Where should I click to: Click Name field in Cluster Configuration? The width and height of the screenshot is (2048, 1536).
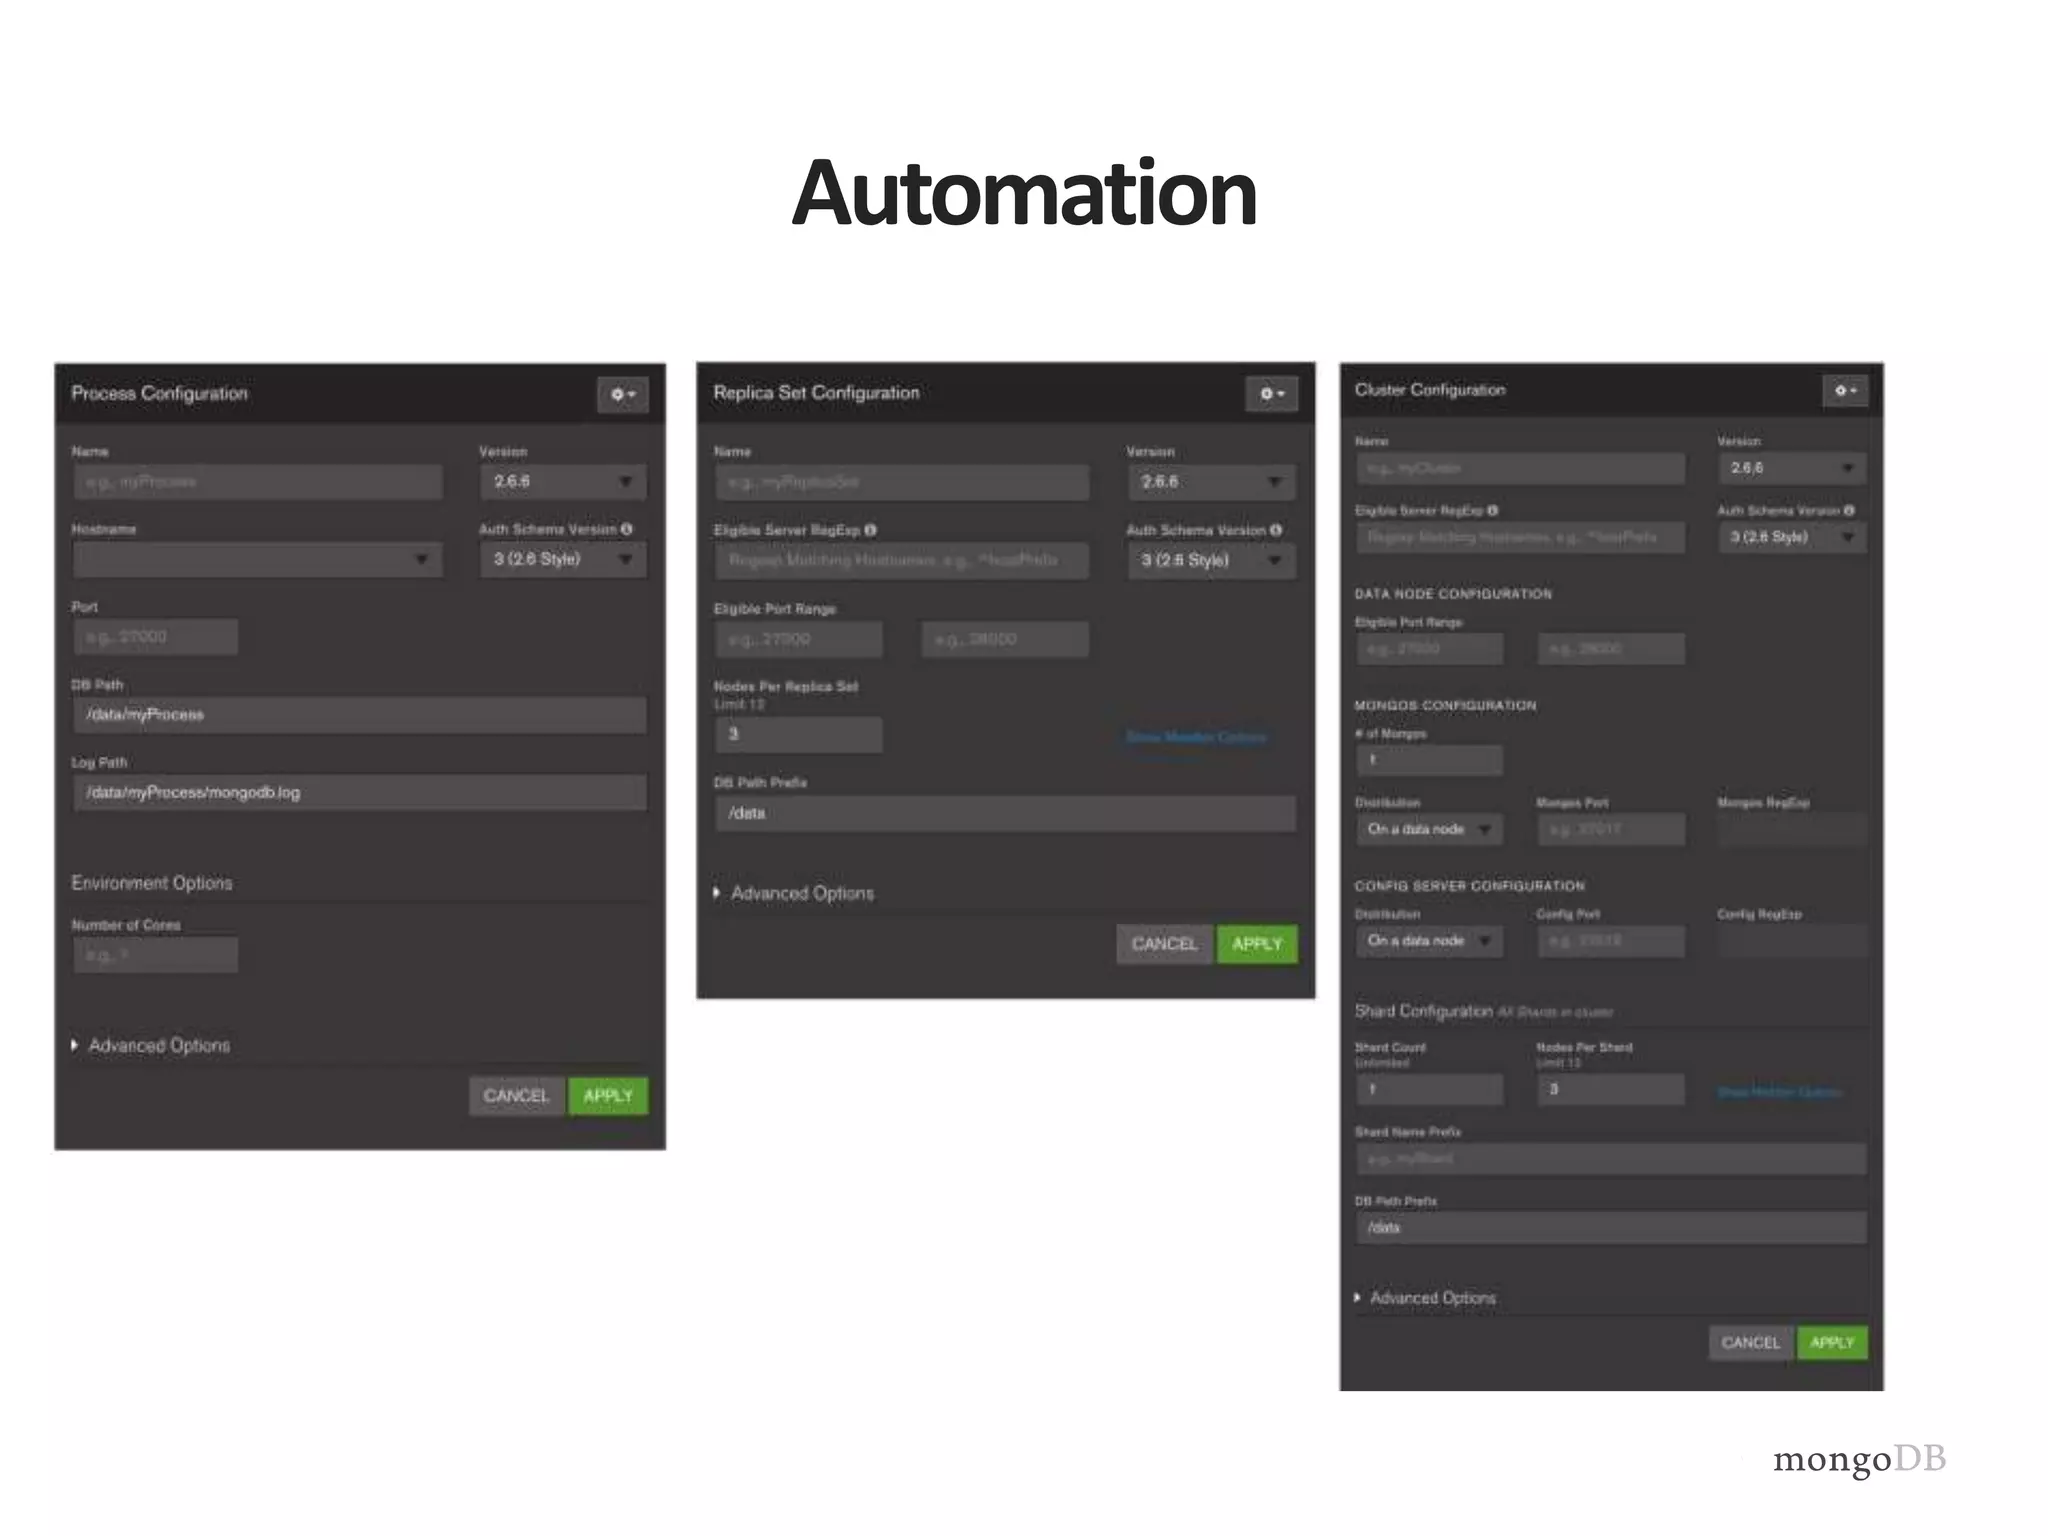[x=1520, y=468]
